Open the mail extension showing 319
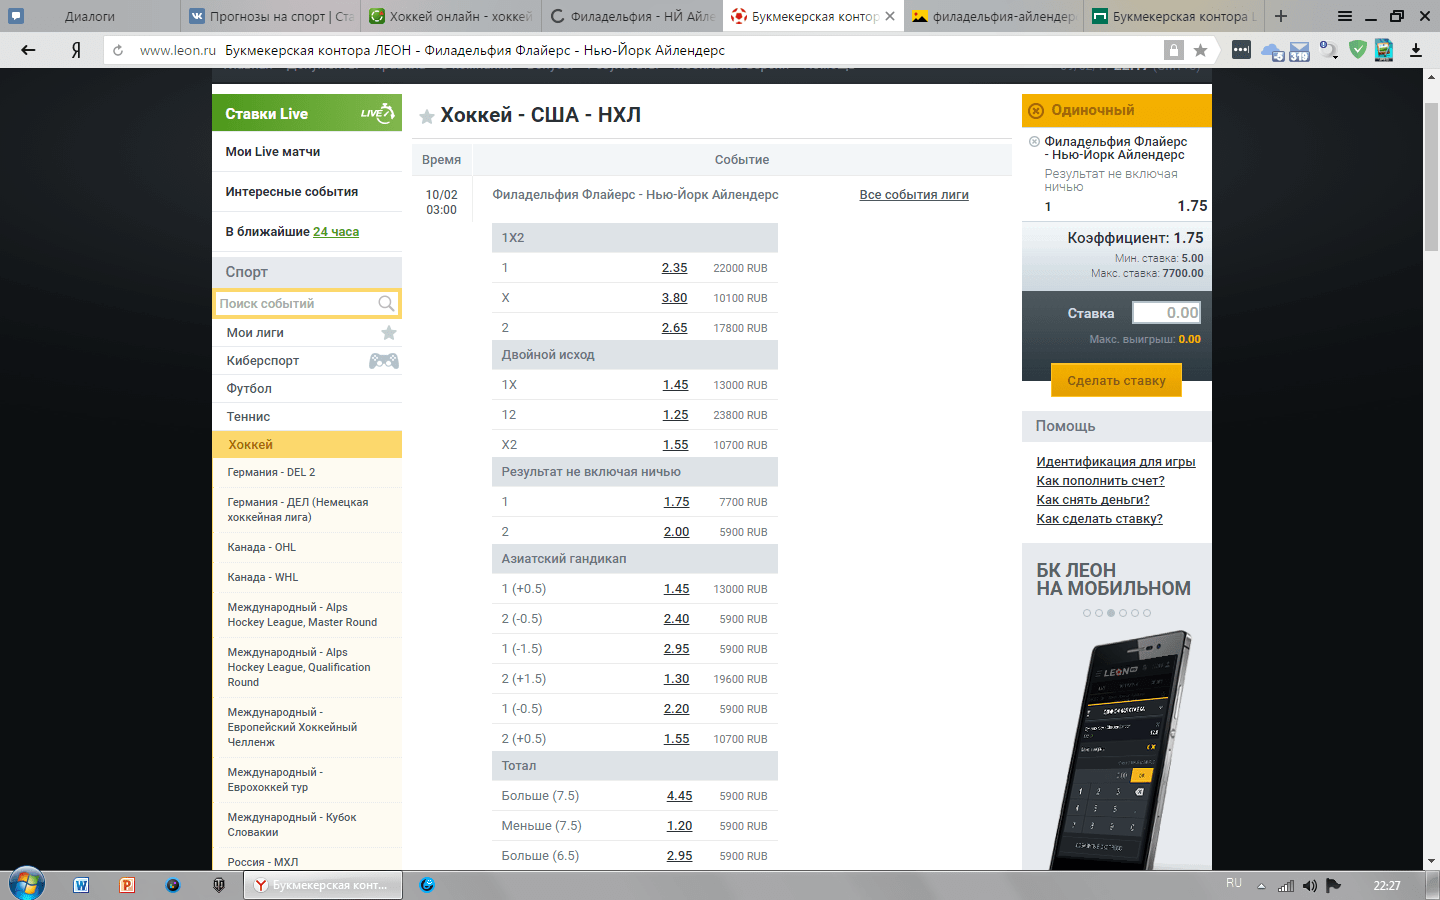This screenshot has width=1440, height=900. pos(1299,51)
